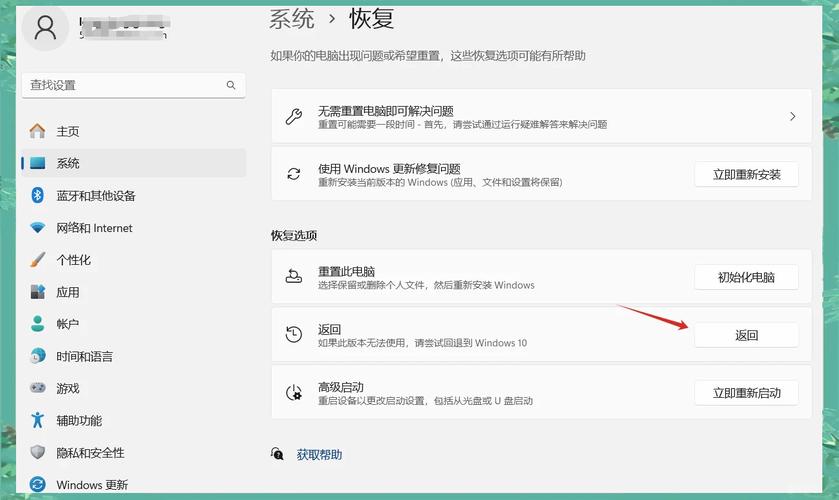Screen dimensions: 839x500
Task: Click the 返回 rollback button
Action: [x=746, y=335]
